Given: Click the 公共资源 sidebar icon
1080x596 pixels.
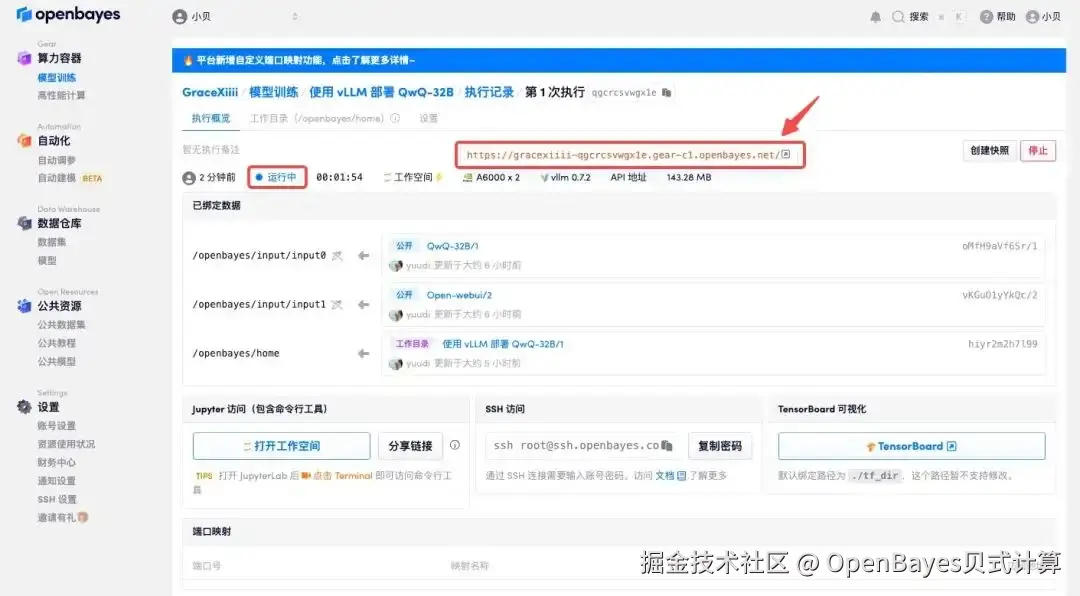Looking at the screenshot, I should coord(24,306).
